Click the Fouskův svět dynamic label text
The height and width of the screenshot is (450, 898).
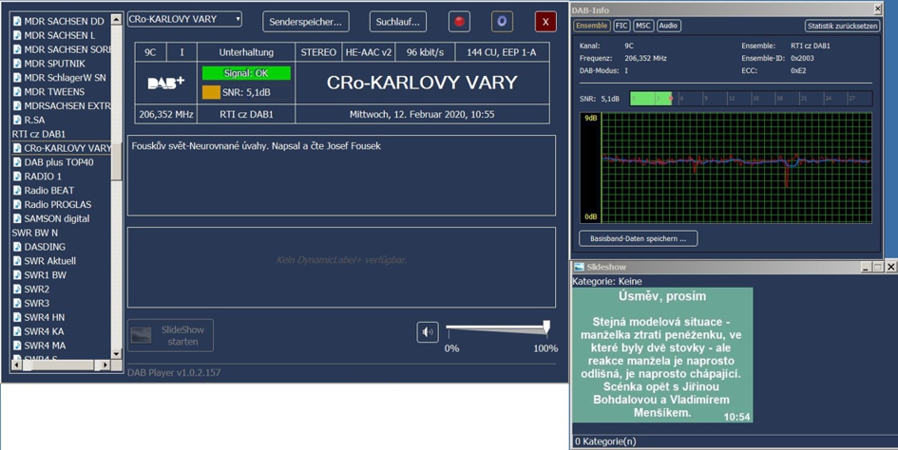pos(256,146)
